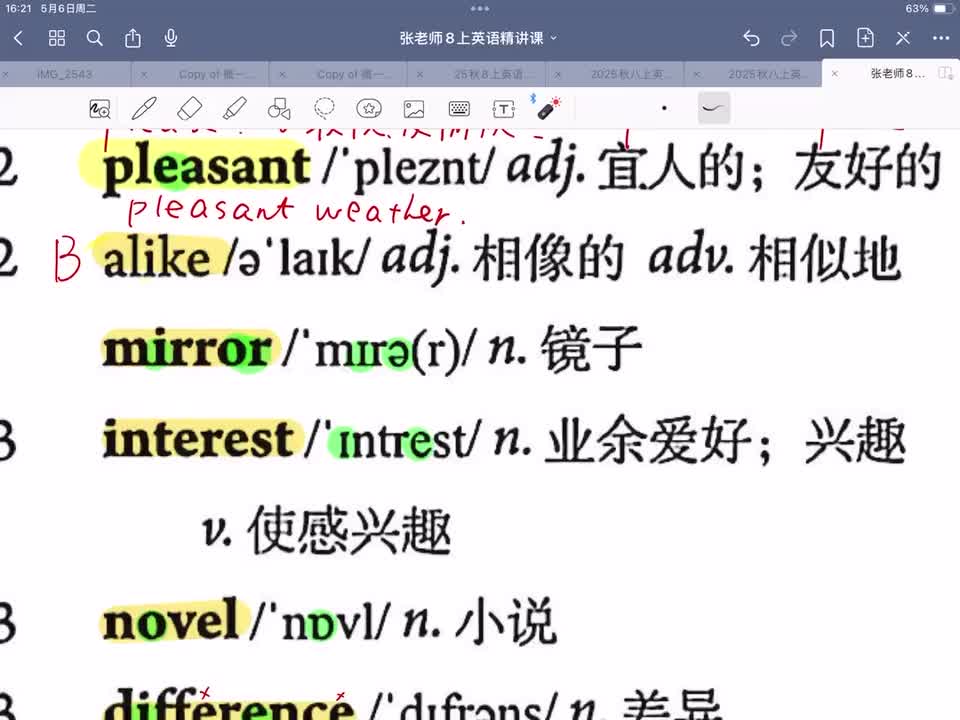Image resolution: width=960 pixels, height=720 pixels.
Task: Select the keyboard typing tool
Action: 459,109
